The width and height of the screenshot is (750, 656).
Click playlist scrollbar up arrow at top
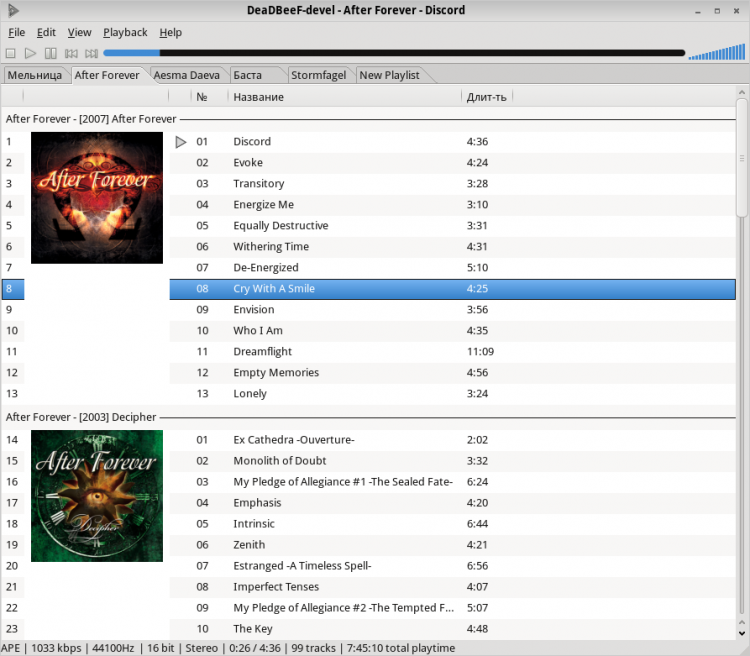(742, 92)
